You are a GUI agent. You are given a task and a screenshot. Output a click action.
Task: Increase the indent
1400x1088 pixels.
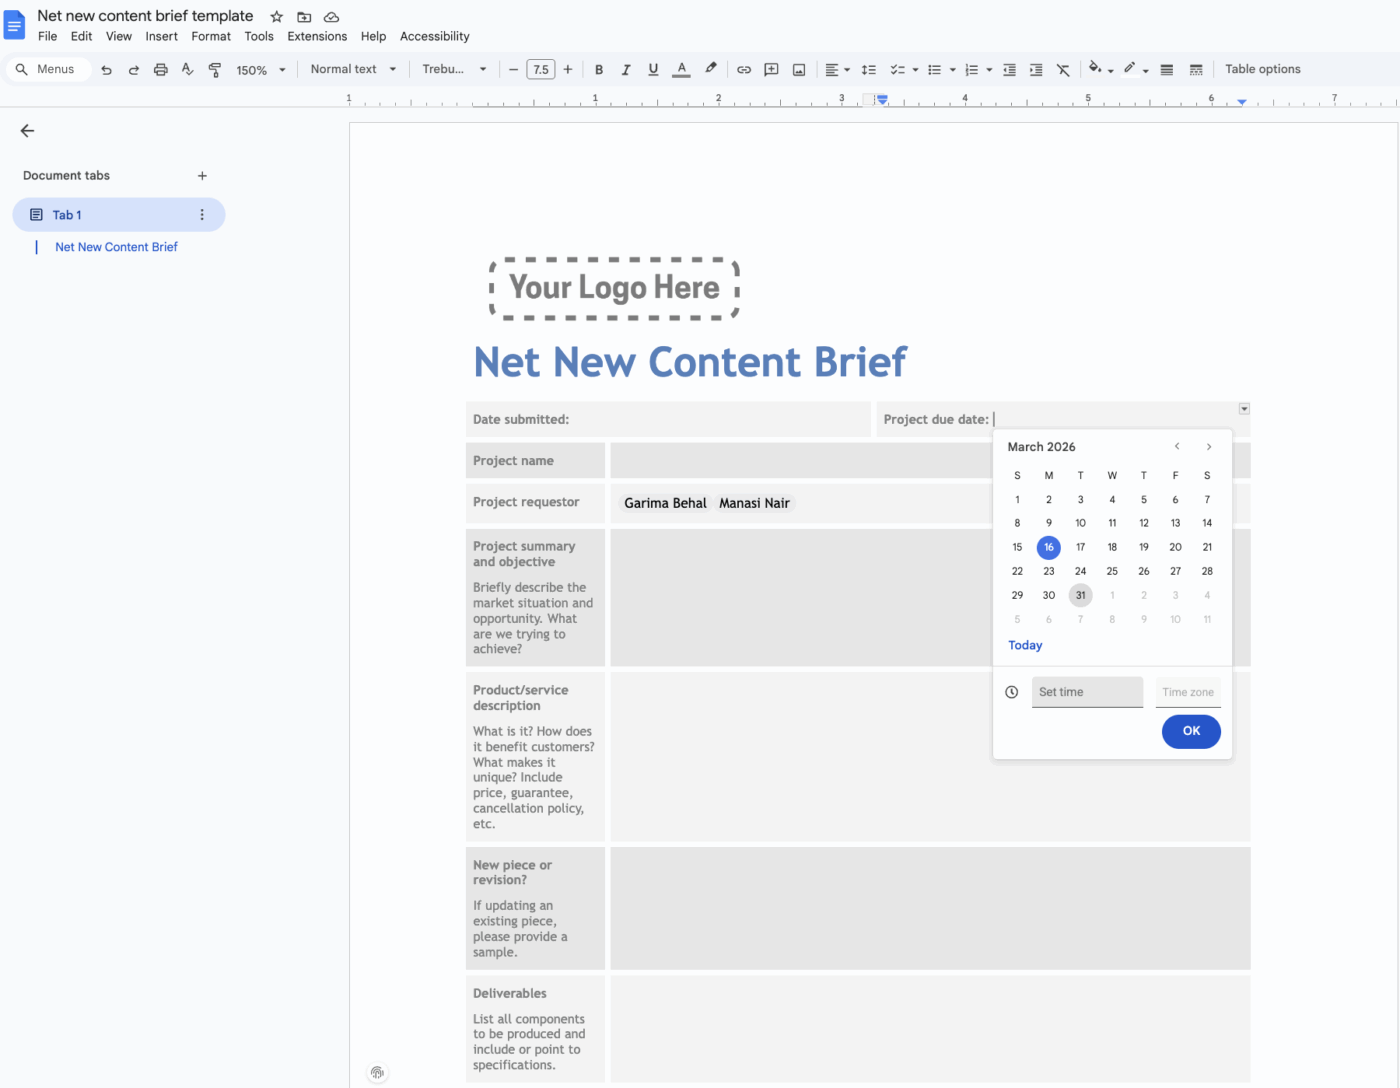(x=1036, y=70)
